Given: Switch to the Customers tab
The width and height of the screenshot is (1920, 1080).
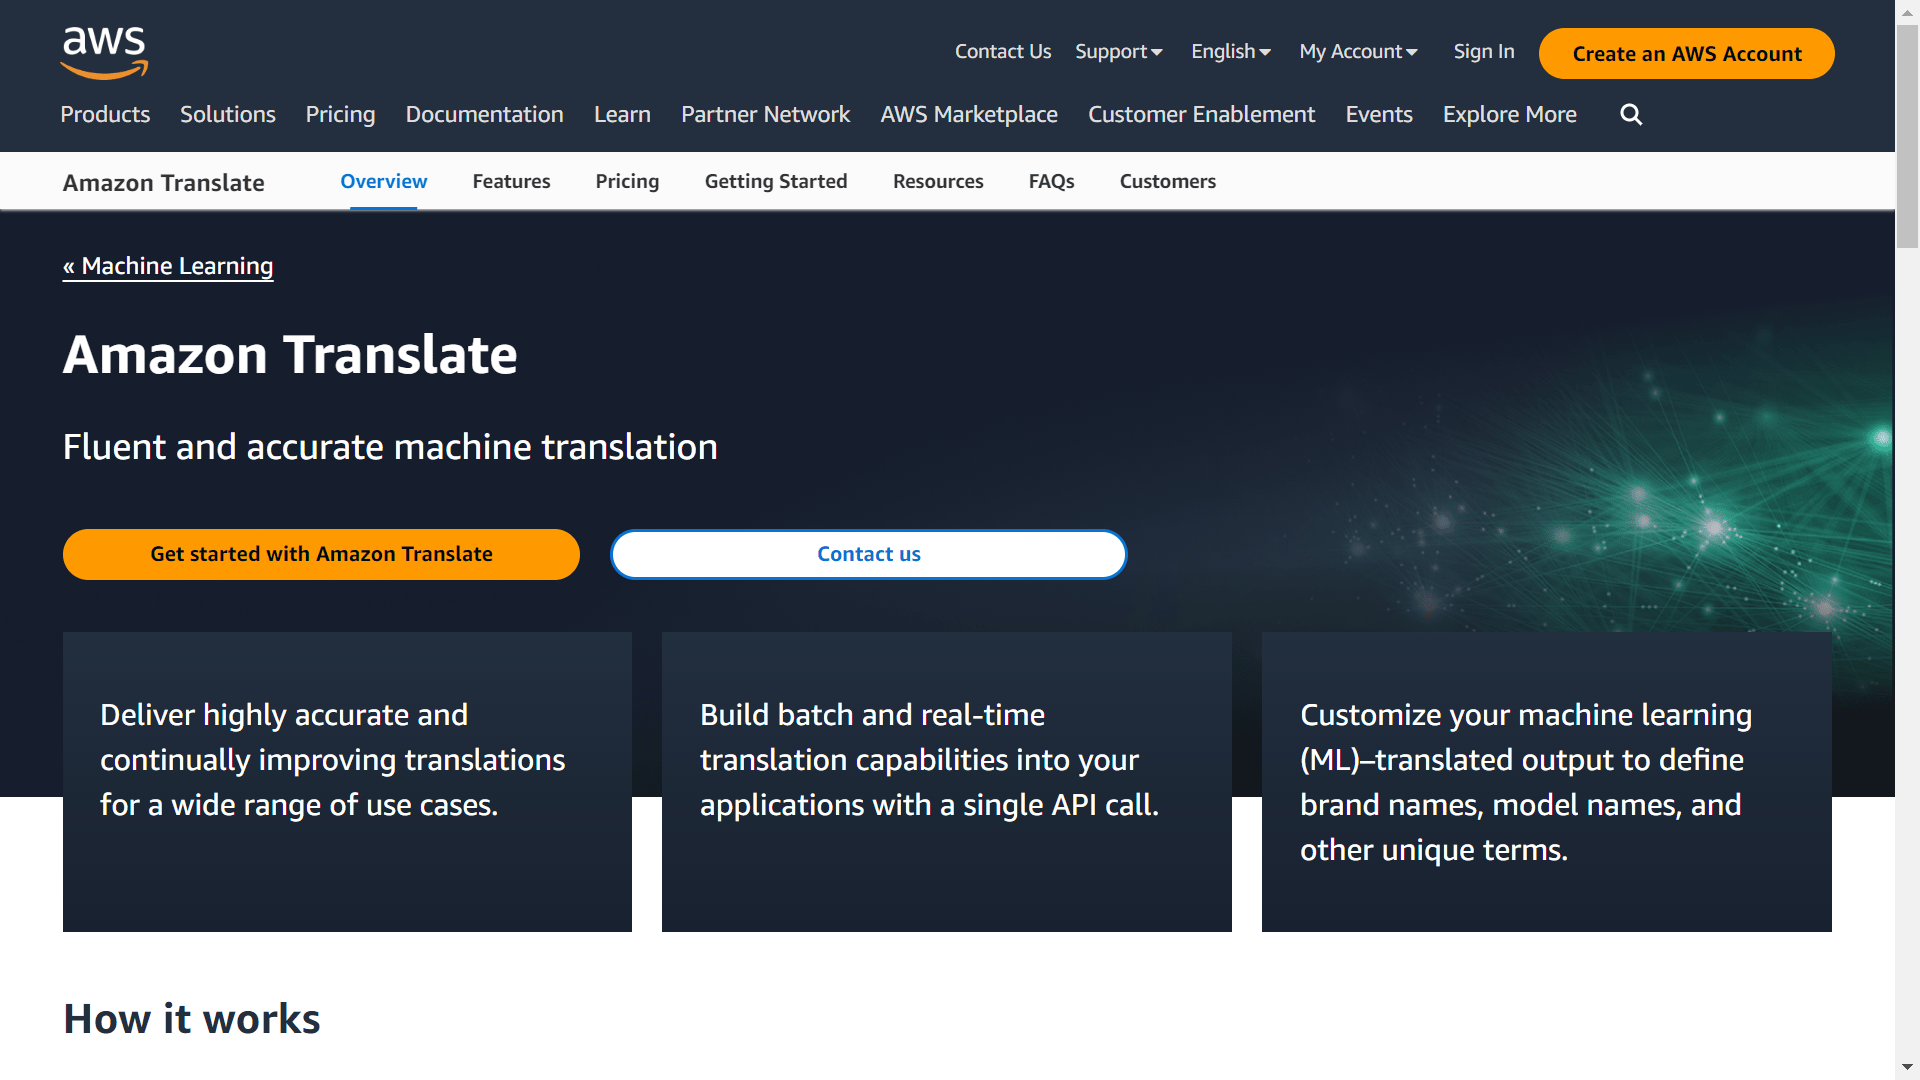Looking at the screenshot, I should tap(1167, 181).
